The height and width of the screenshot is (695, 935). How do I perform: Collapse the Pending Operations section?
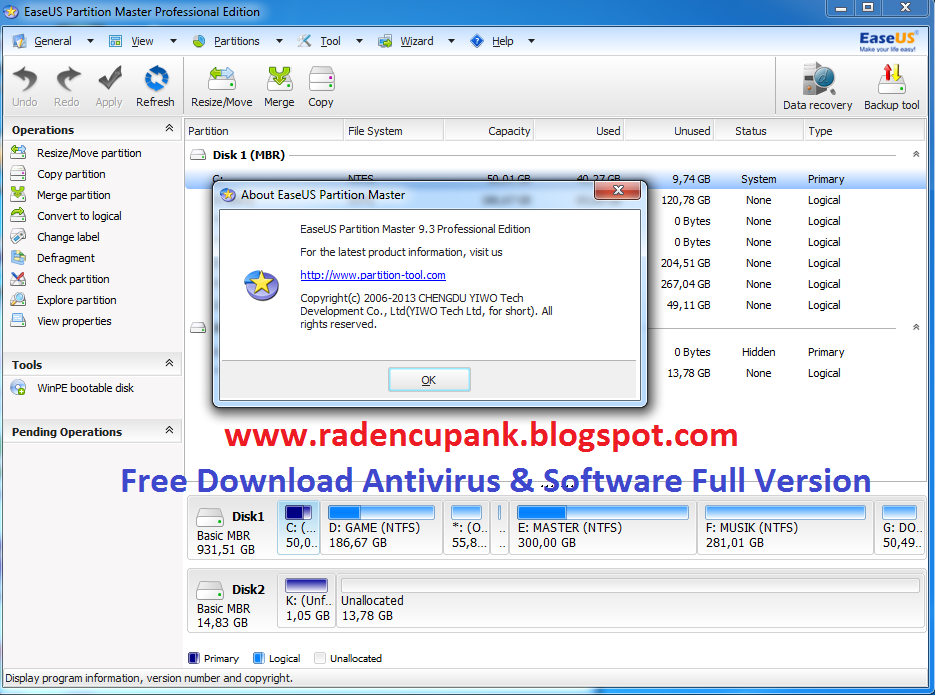click(169, 430)
